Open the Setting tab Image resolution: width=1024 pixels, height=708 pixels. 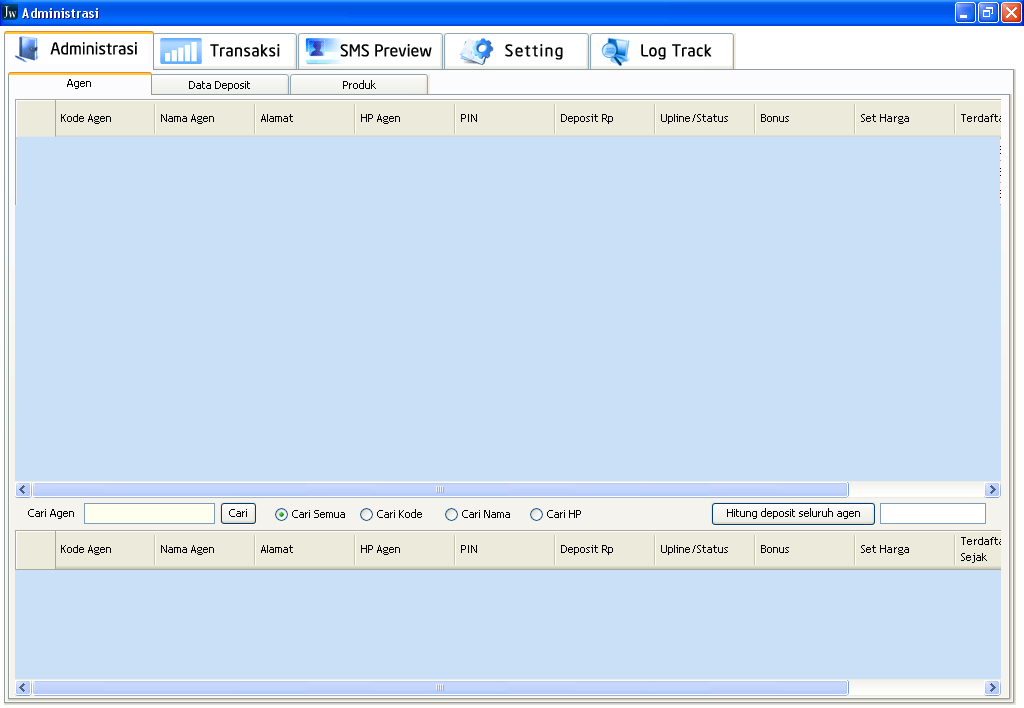pyautogui.click(x=516, y=51)
